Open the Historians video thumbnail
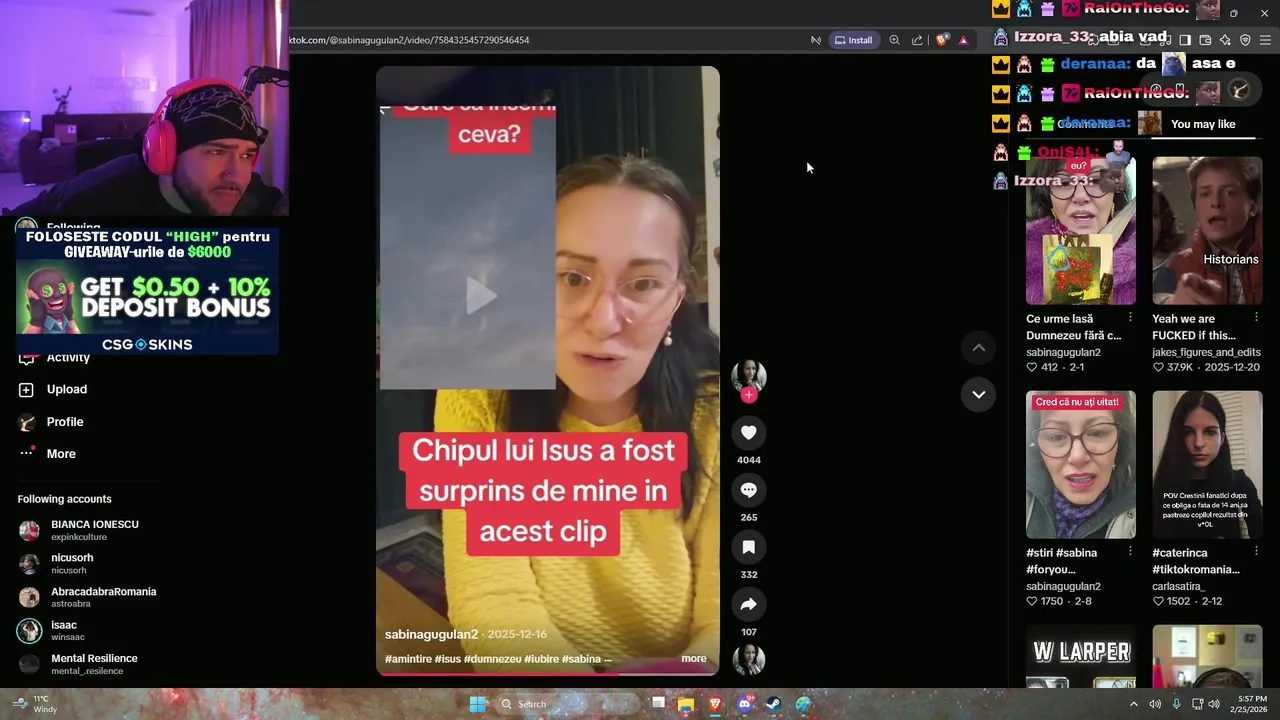The height and width of the screenshot is (720, 1280). pyautogui.click(x=1207, y=231)
